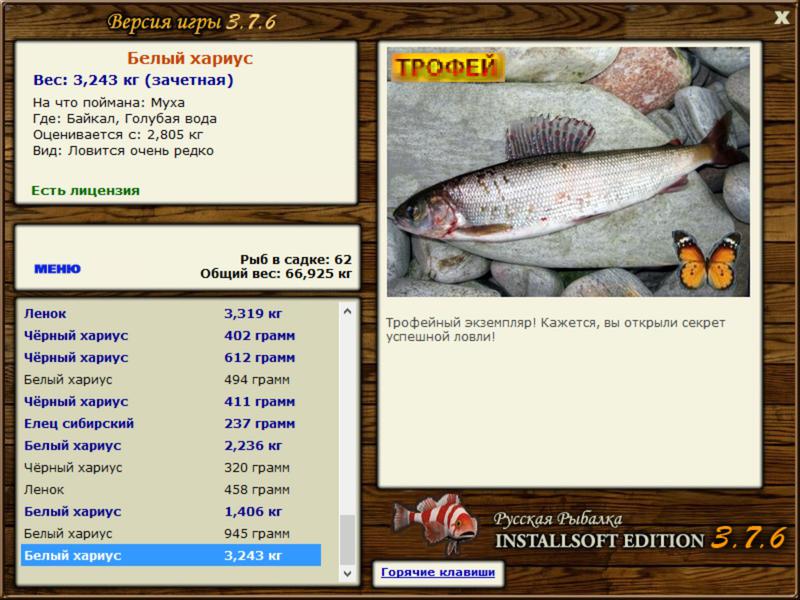The image size is (800, 600).
Task: Open the МЕНЮ button
Action: click(57, 269)
